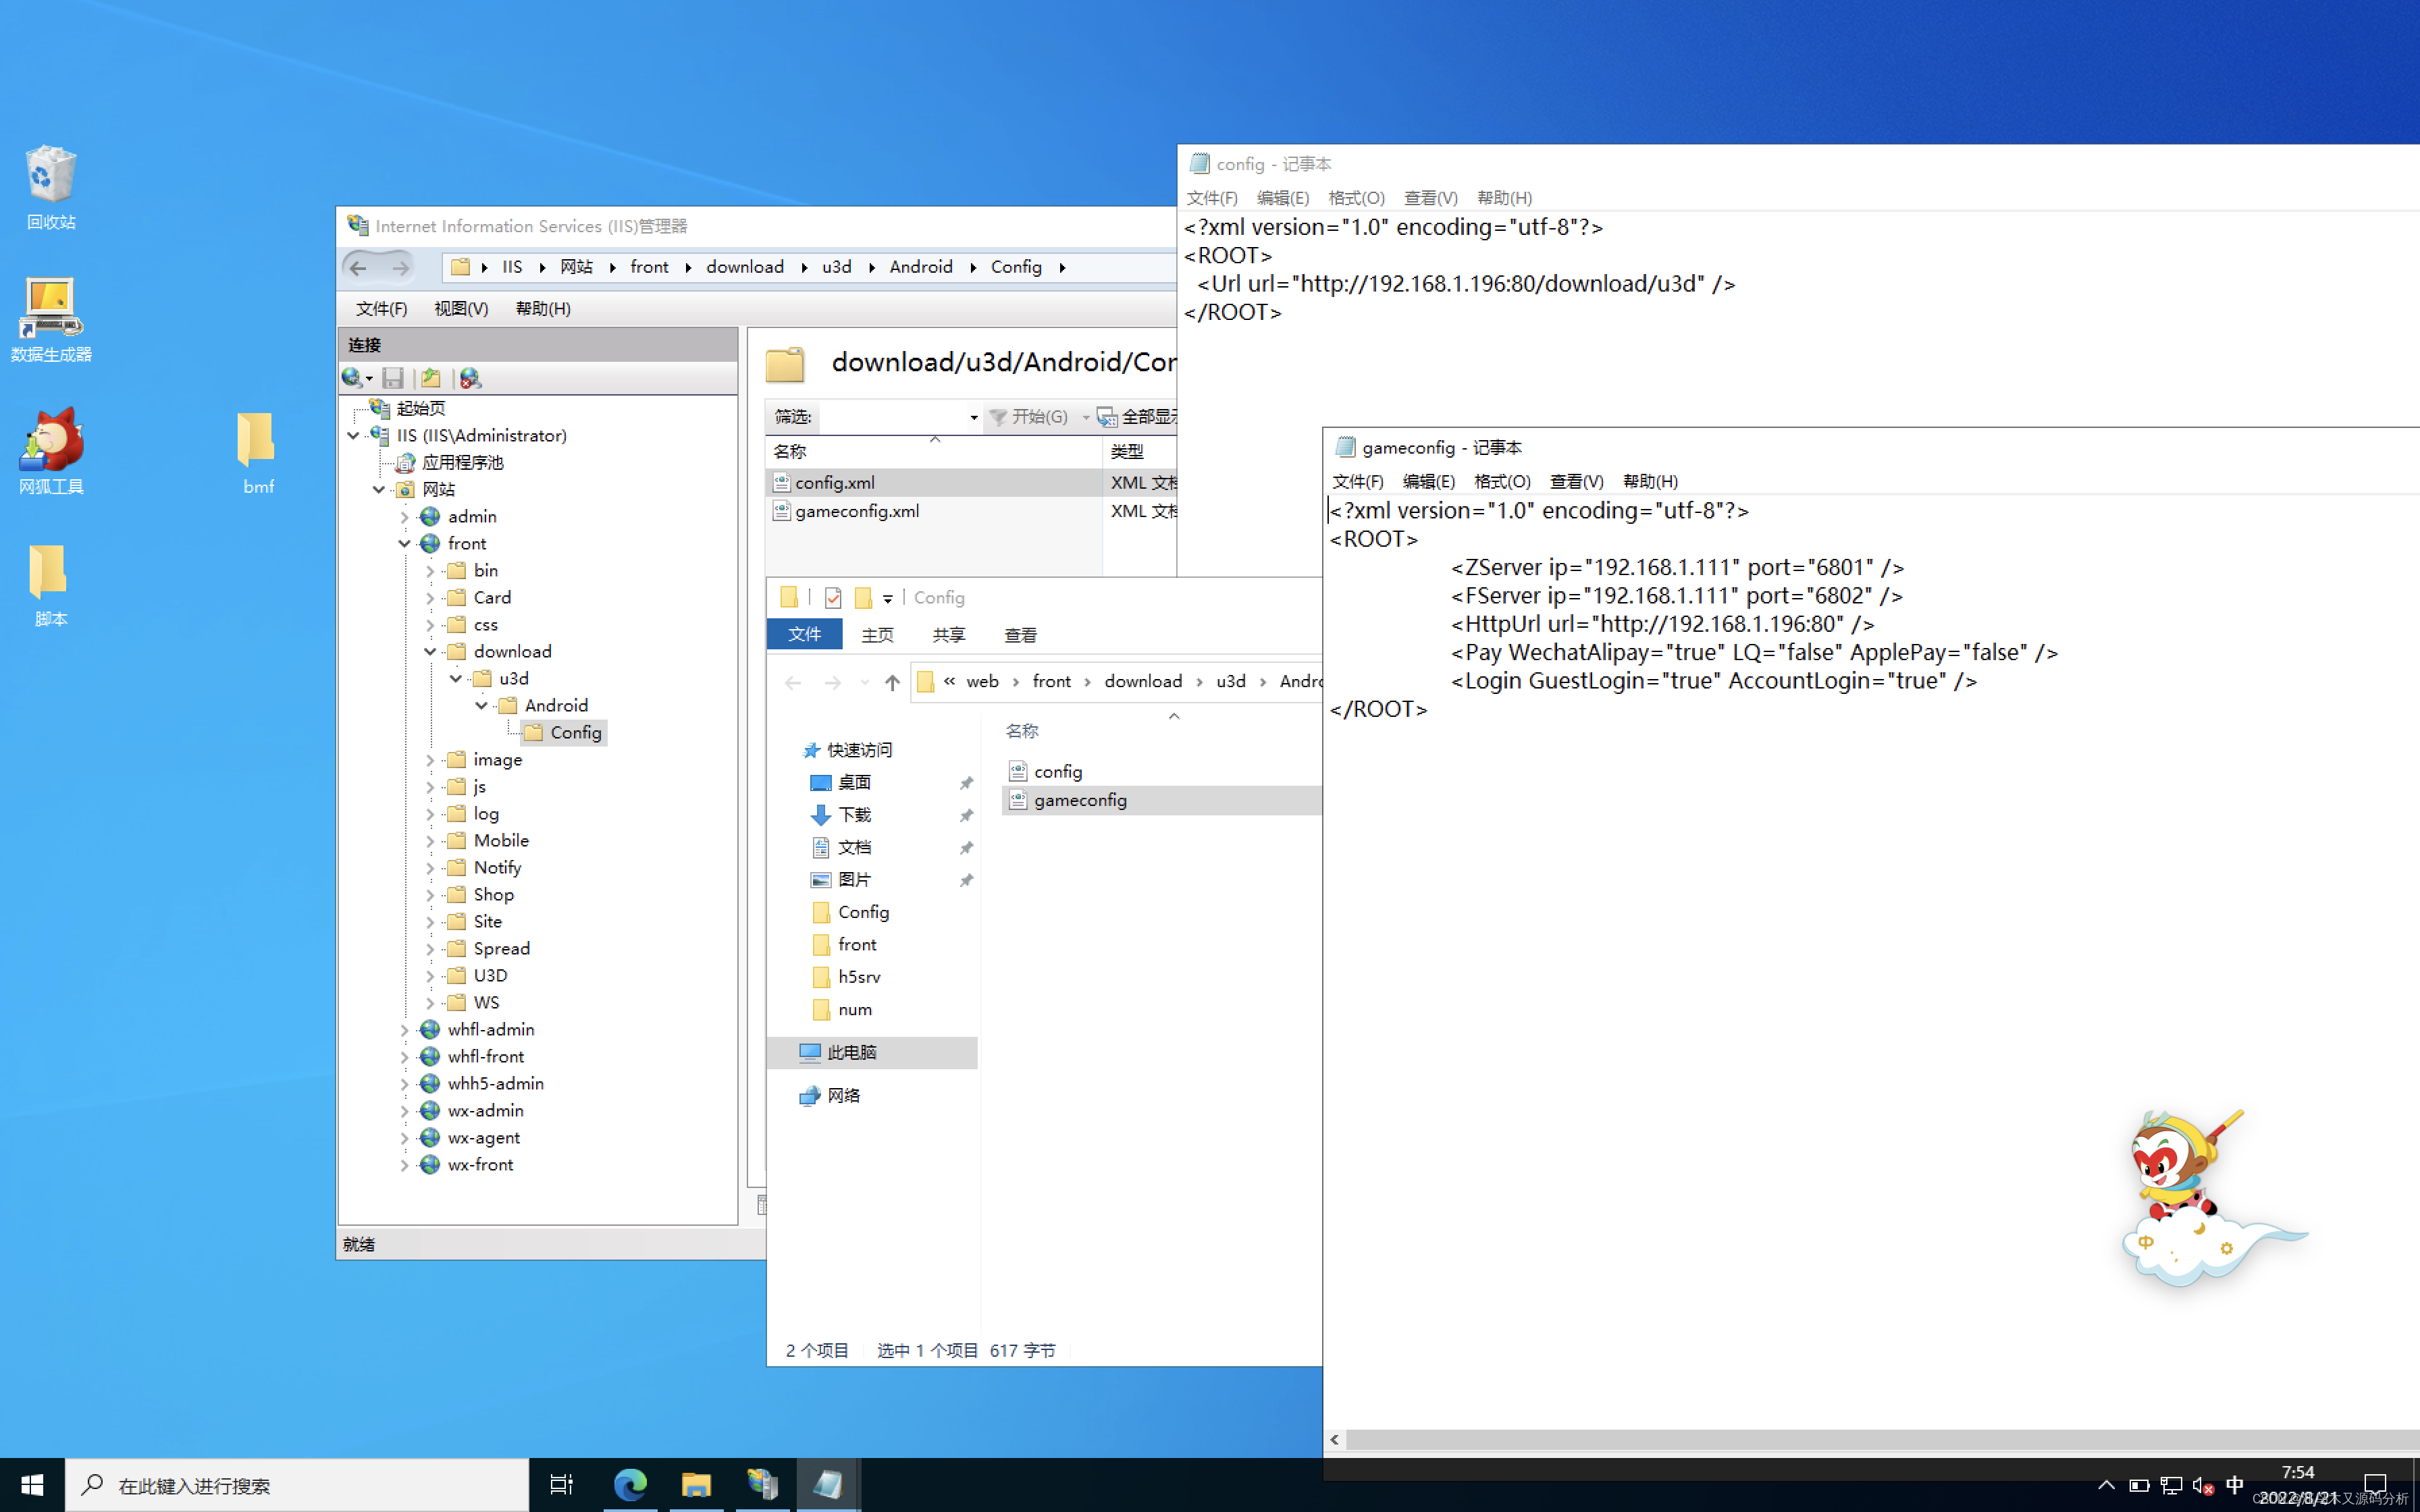
Task: Open 文件(F) menu in IIS Manager
Action: tap(381, 308)
